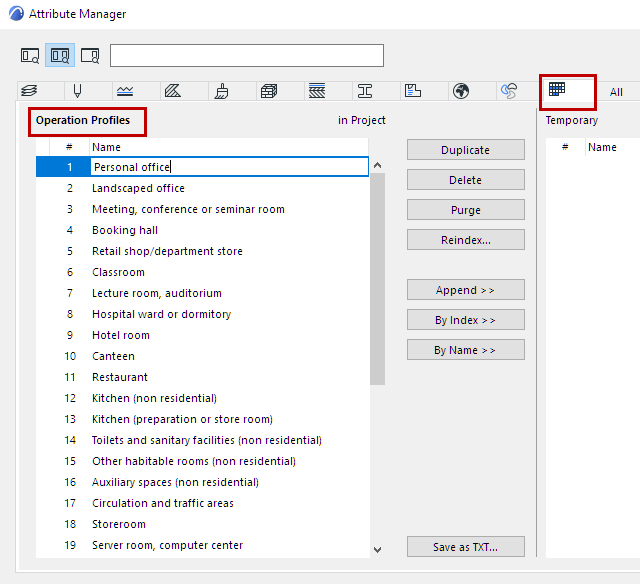Select the Classroom row
Screen dimensions: 640x584
click(202, 272)
